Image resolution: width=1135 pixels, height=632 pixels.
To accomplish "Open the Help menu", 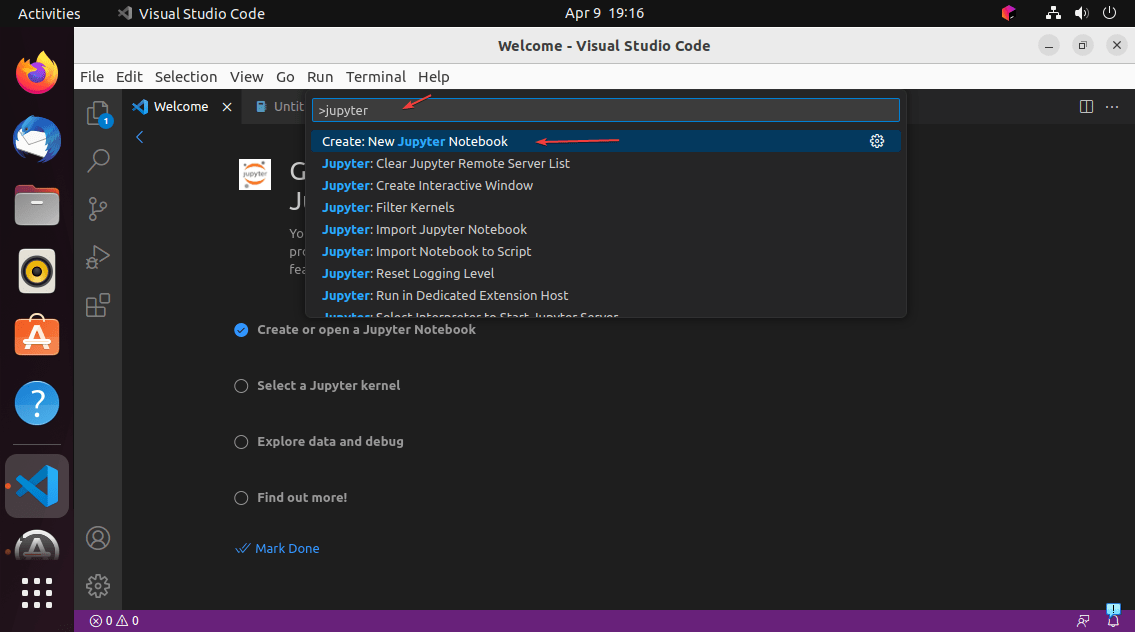I will click(x=434, y=77).
